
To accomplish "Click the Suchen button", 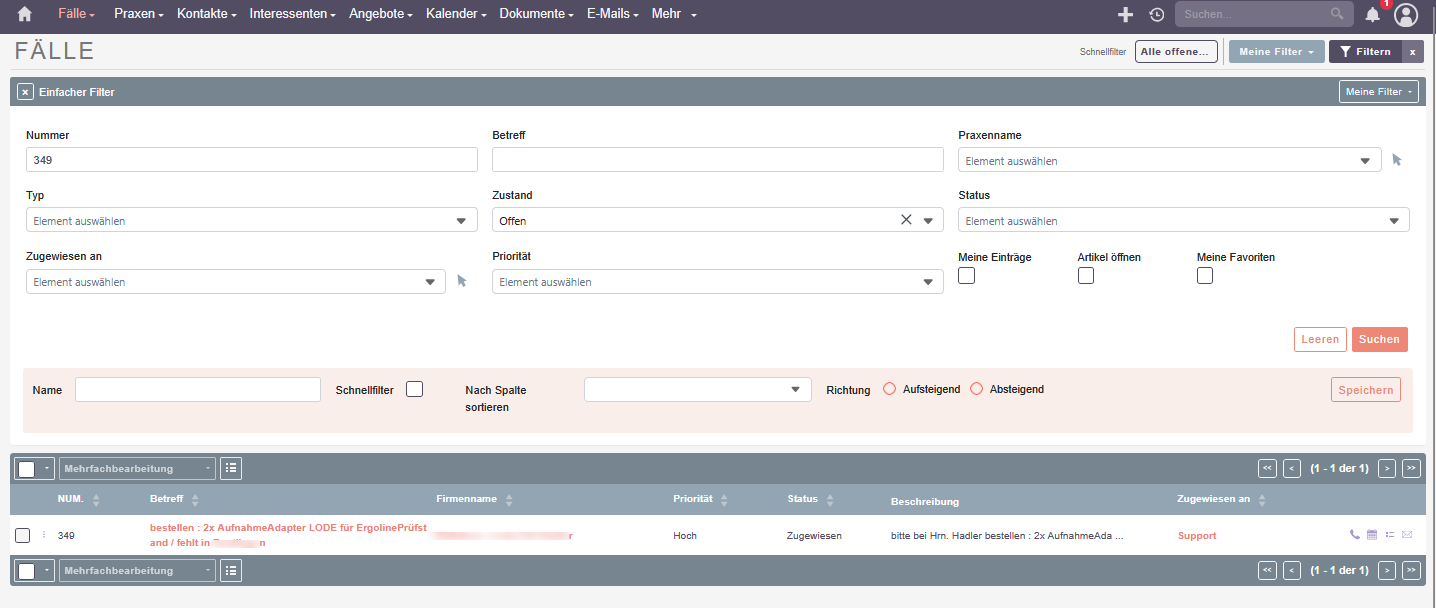I will (x=1379, y=339).
